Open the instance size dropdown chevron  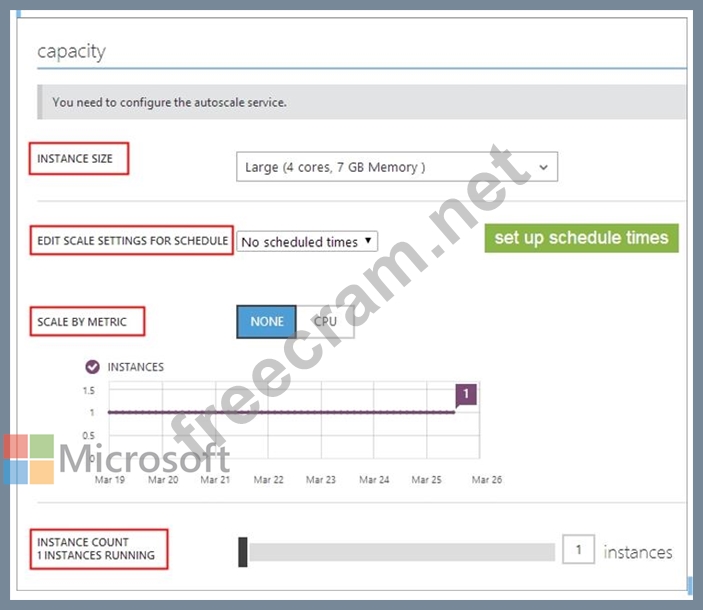543,167
